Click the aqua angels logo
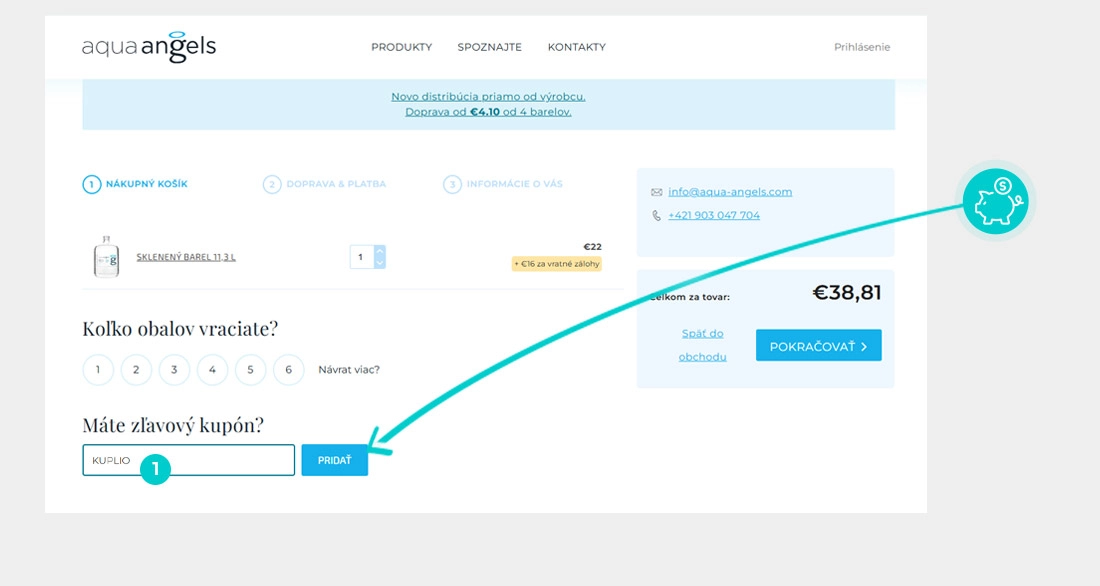This screenshot has height=586, width=1100. (x=149, y=47)
